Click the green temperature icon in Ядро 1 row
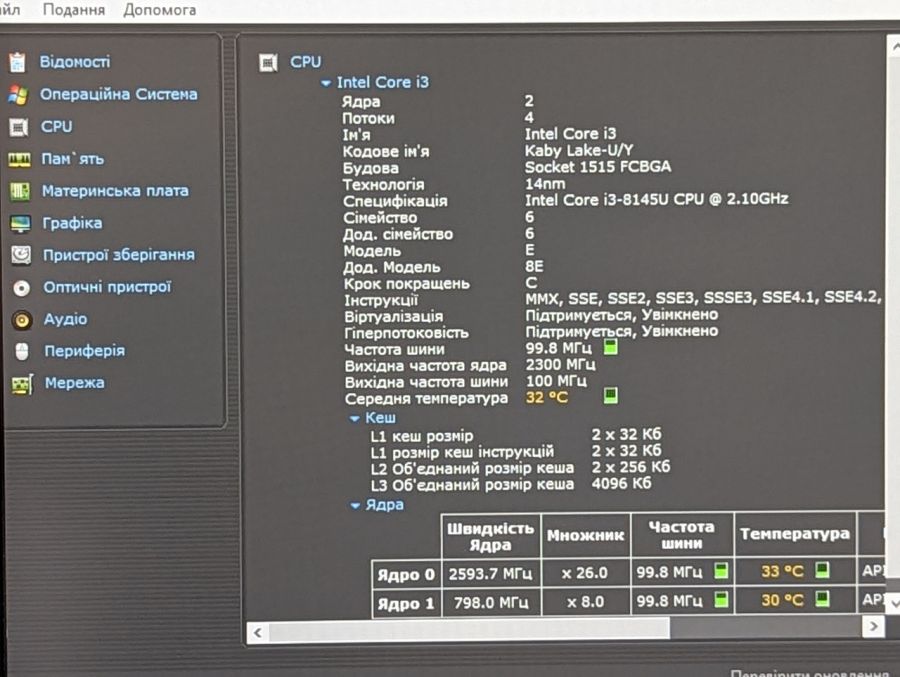This screenshot has width=900, height=677. pyautogui.click(x=823, y=598)
